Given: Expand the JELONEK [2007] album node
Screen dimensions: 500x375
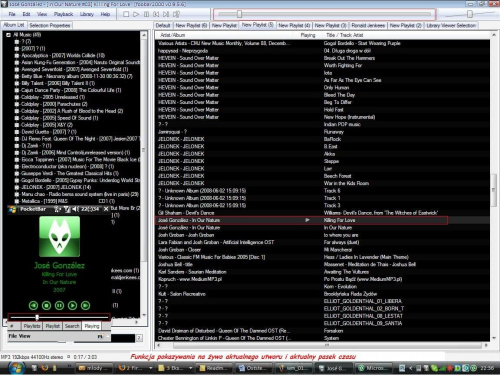Looking at the screenshot, I should pyautogui.click(x=17, y=187).
